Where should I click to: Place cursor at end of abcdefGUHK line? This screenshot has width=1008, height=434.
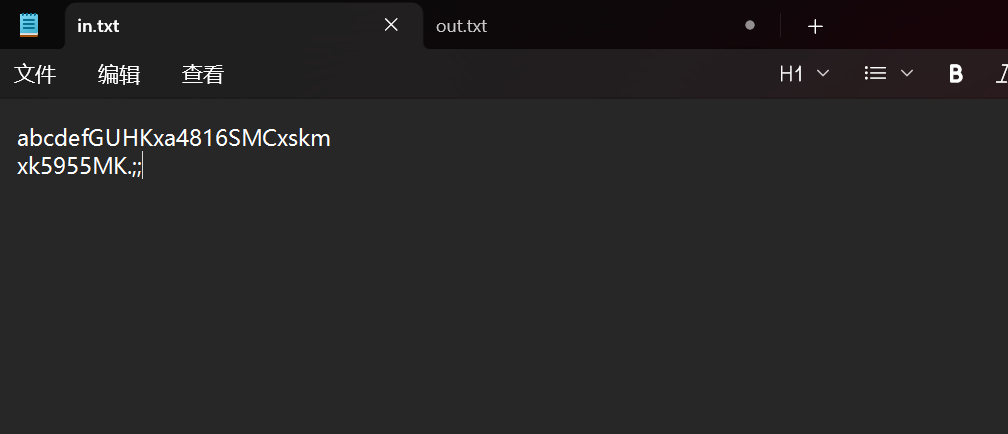331,138
